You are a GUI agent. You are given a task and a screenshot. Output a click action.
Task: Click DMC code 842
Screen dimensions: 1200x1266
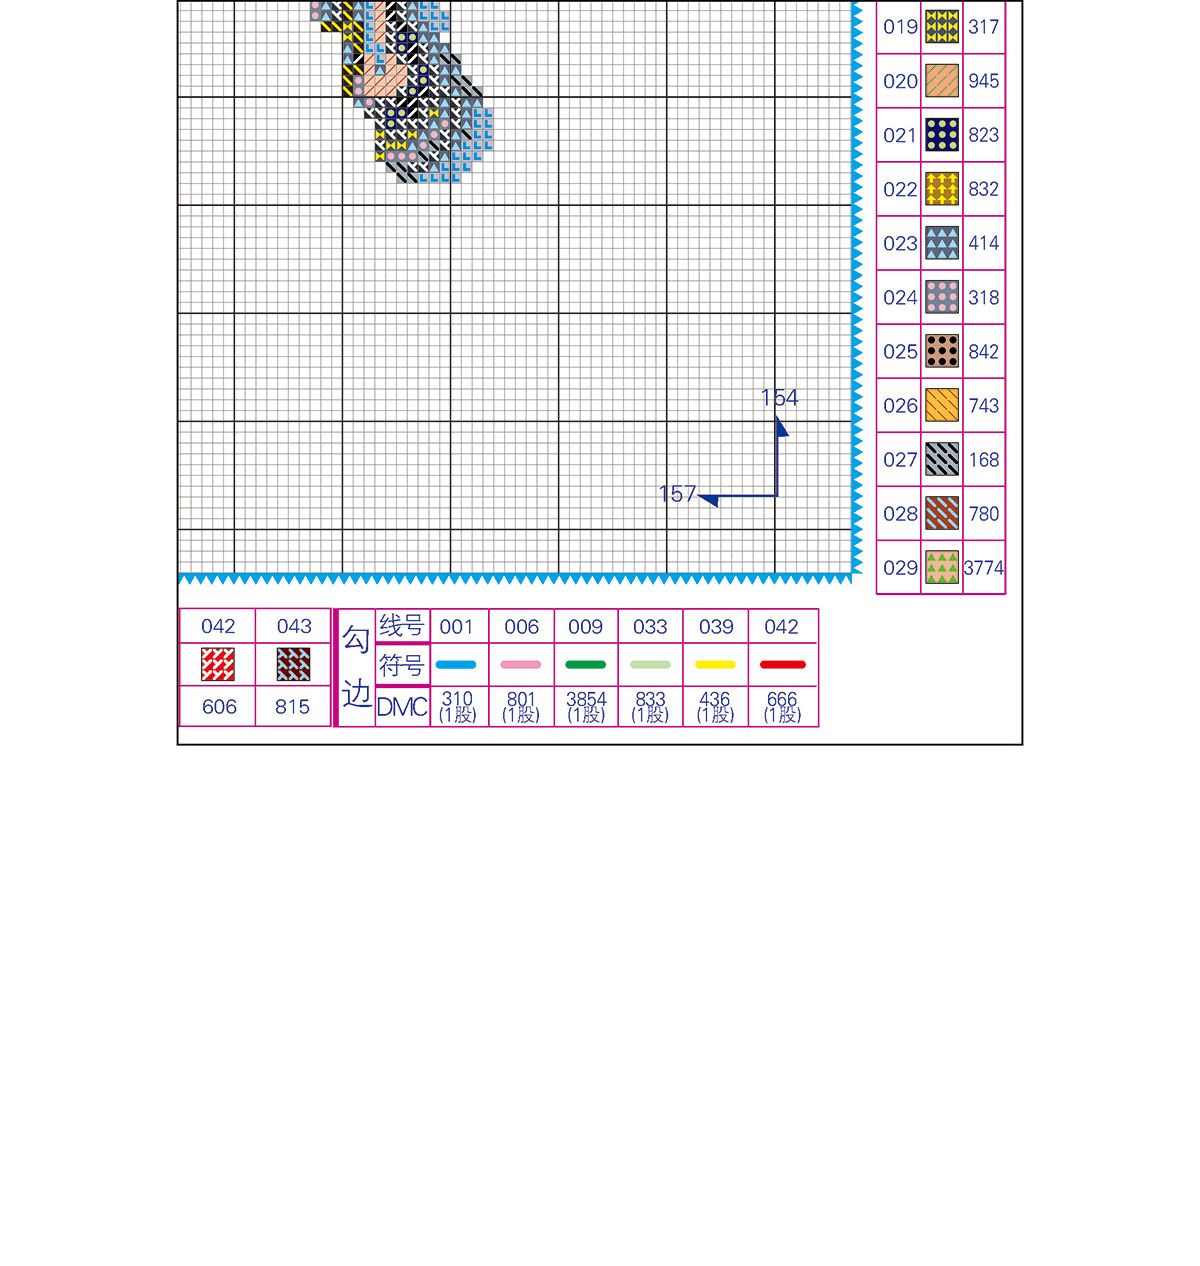(984, 351)
